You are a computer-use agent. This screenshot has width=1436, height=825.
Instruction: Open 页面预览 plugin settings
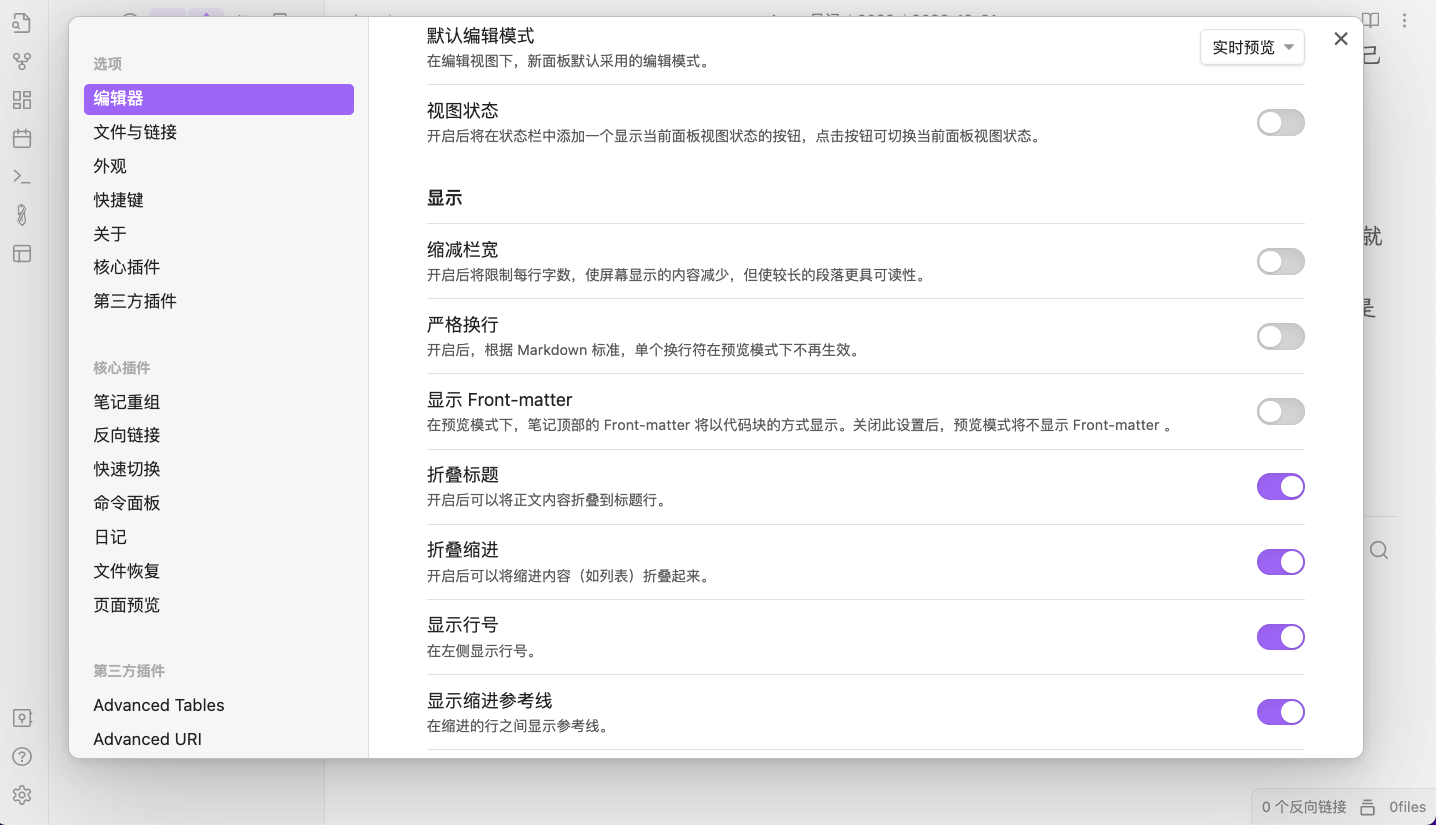click(x=219, y=605)
